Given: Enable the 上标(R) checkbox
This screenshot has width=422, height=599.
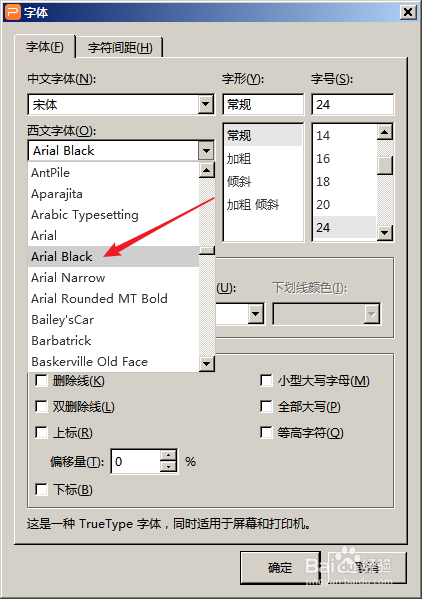Looking at the screenshot, I should (41, 433).
